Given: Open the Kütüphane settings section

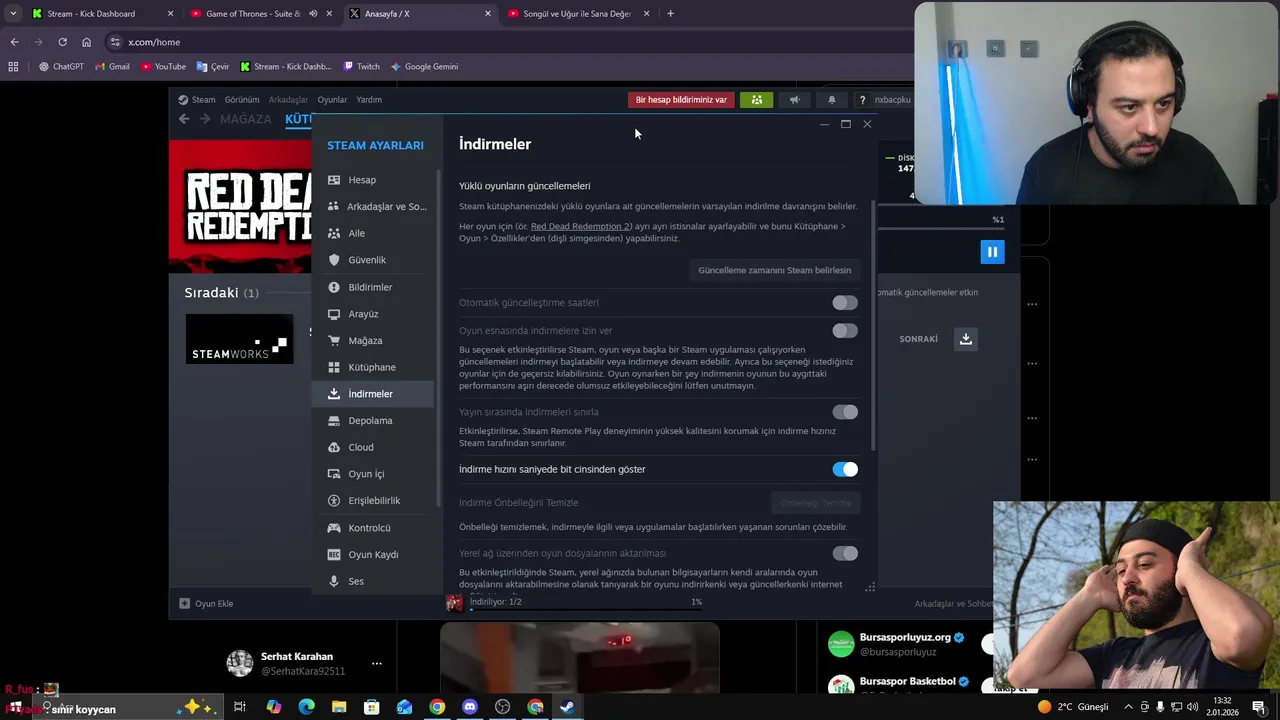Looking at the screenshot, I should (373, 367).
